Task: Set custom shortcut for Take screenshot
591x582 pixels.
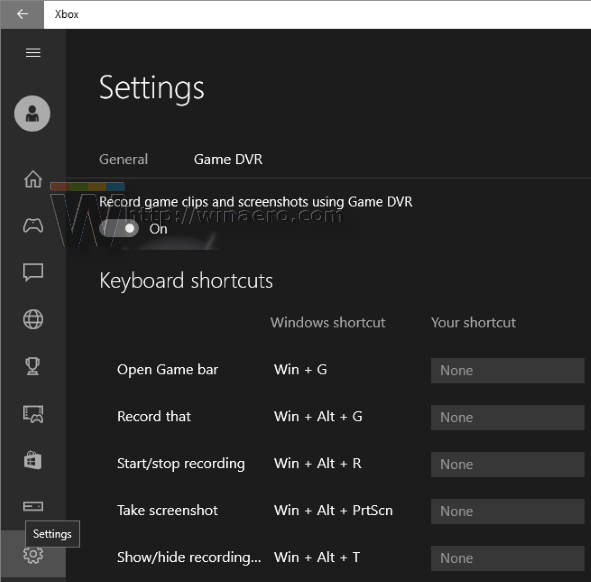Action: (x=508, y=511)
